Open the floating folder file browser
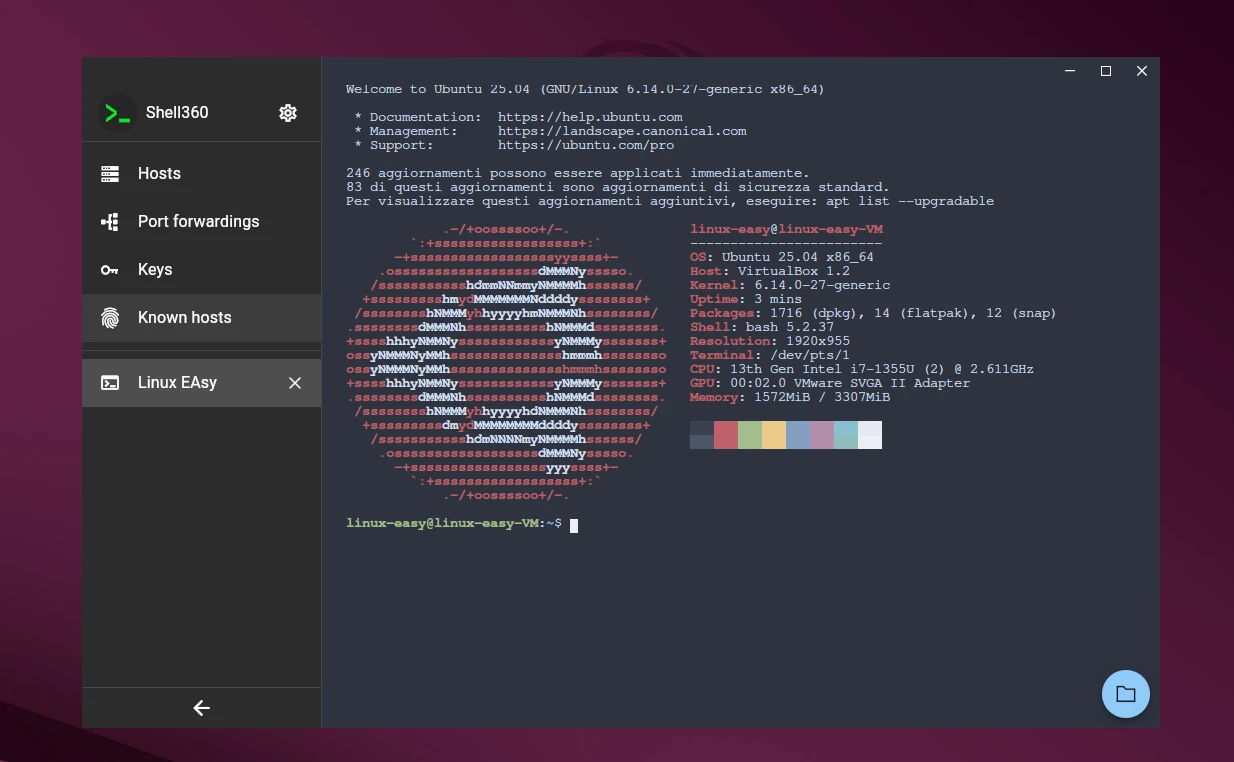Viewport: 1234px width, 762px height. pos(1125,693)
